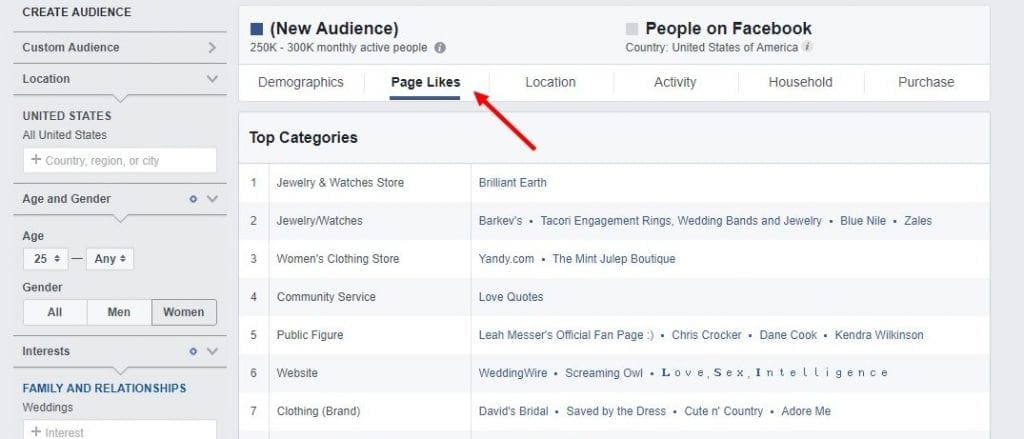Open minimum age 25 dropdown

(x=45, y=259)
